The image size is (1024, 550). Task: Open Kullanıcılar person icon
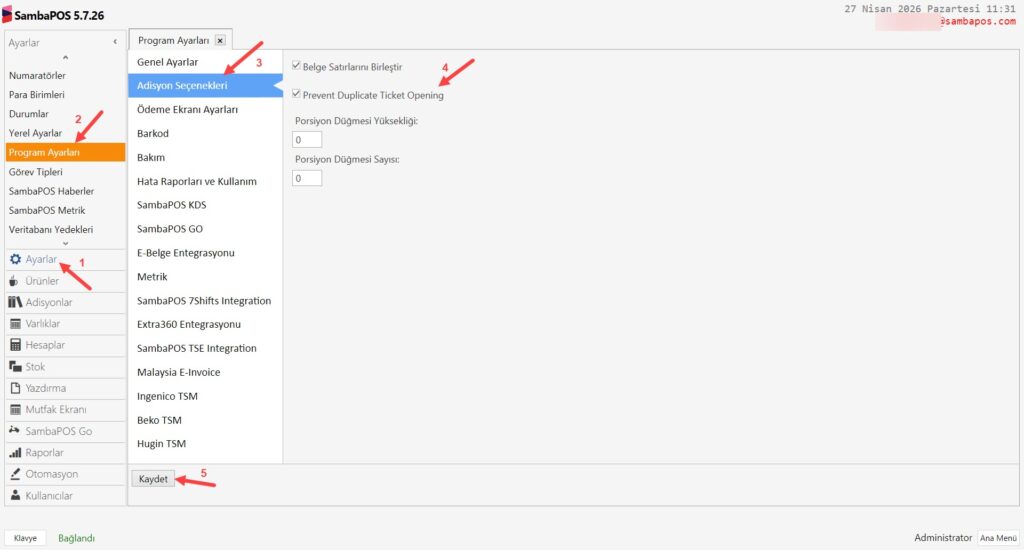pyautogui.click(x=15, y=496)
